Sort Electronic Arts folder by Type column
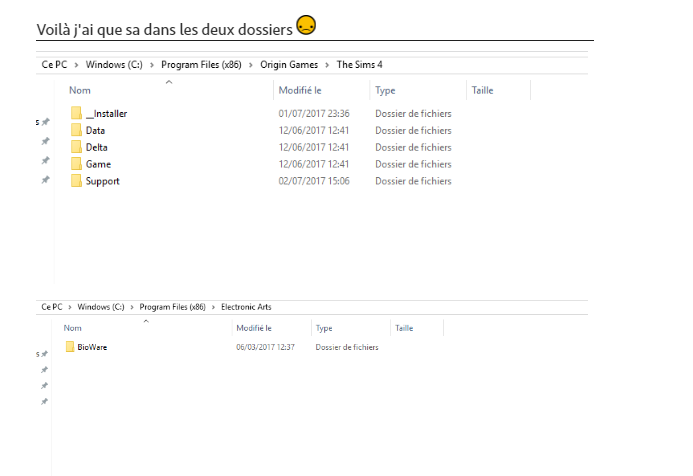 click(324, 328)
